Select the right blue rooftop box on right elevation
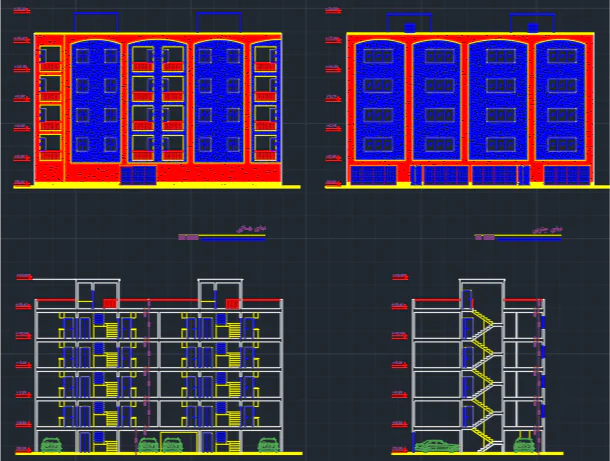Viewport: 610px width, 461px height. click(533, 28)
